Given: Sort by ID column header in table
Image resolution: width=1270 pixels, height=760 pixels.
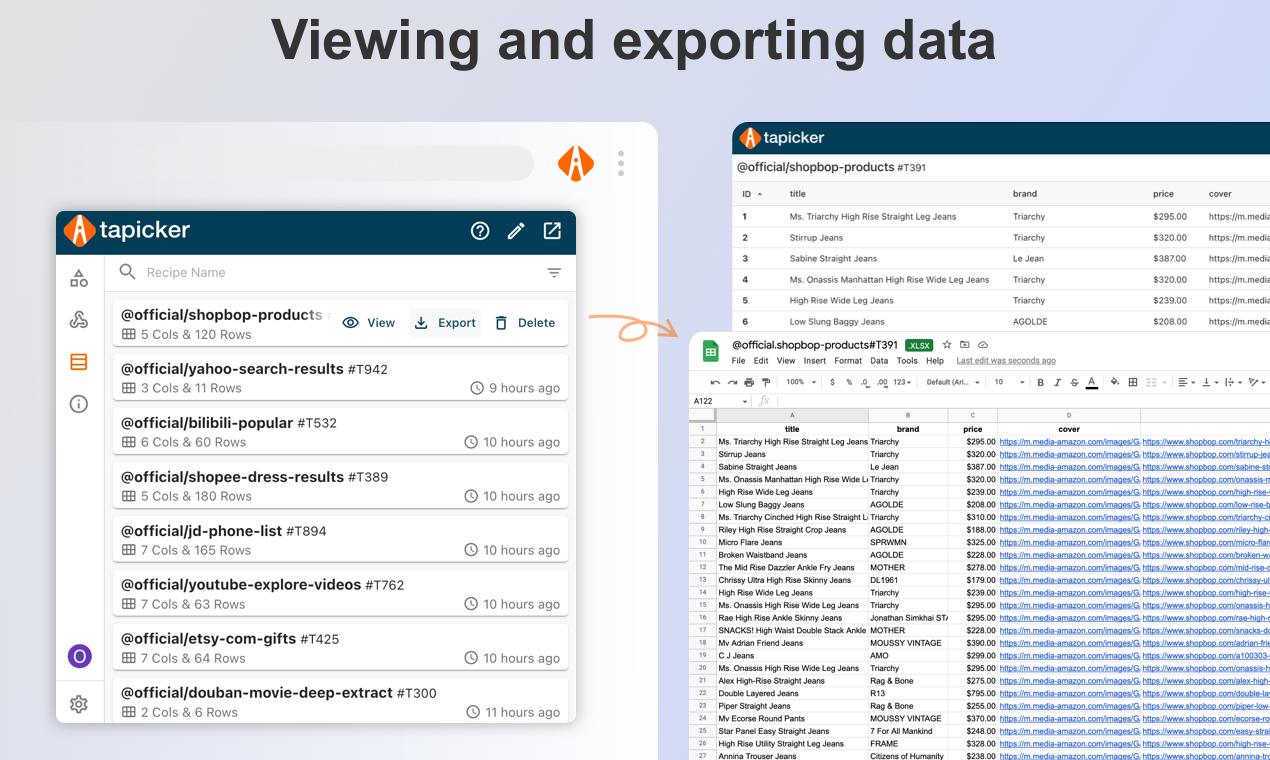Looking at the screenshot, I should pyautogui.click(x=751, y=194).
